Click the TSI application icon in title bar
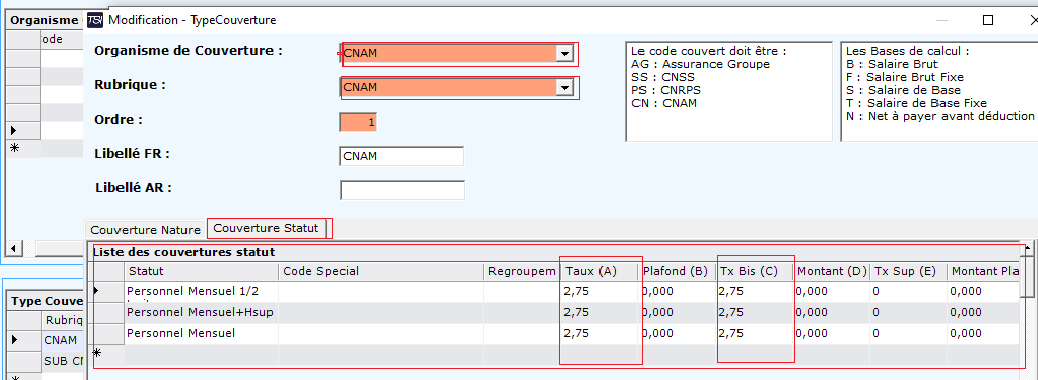Viewport: 1038px width, 380px height. [95, 20]
